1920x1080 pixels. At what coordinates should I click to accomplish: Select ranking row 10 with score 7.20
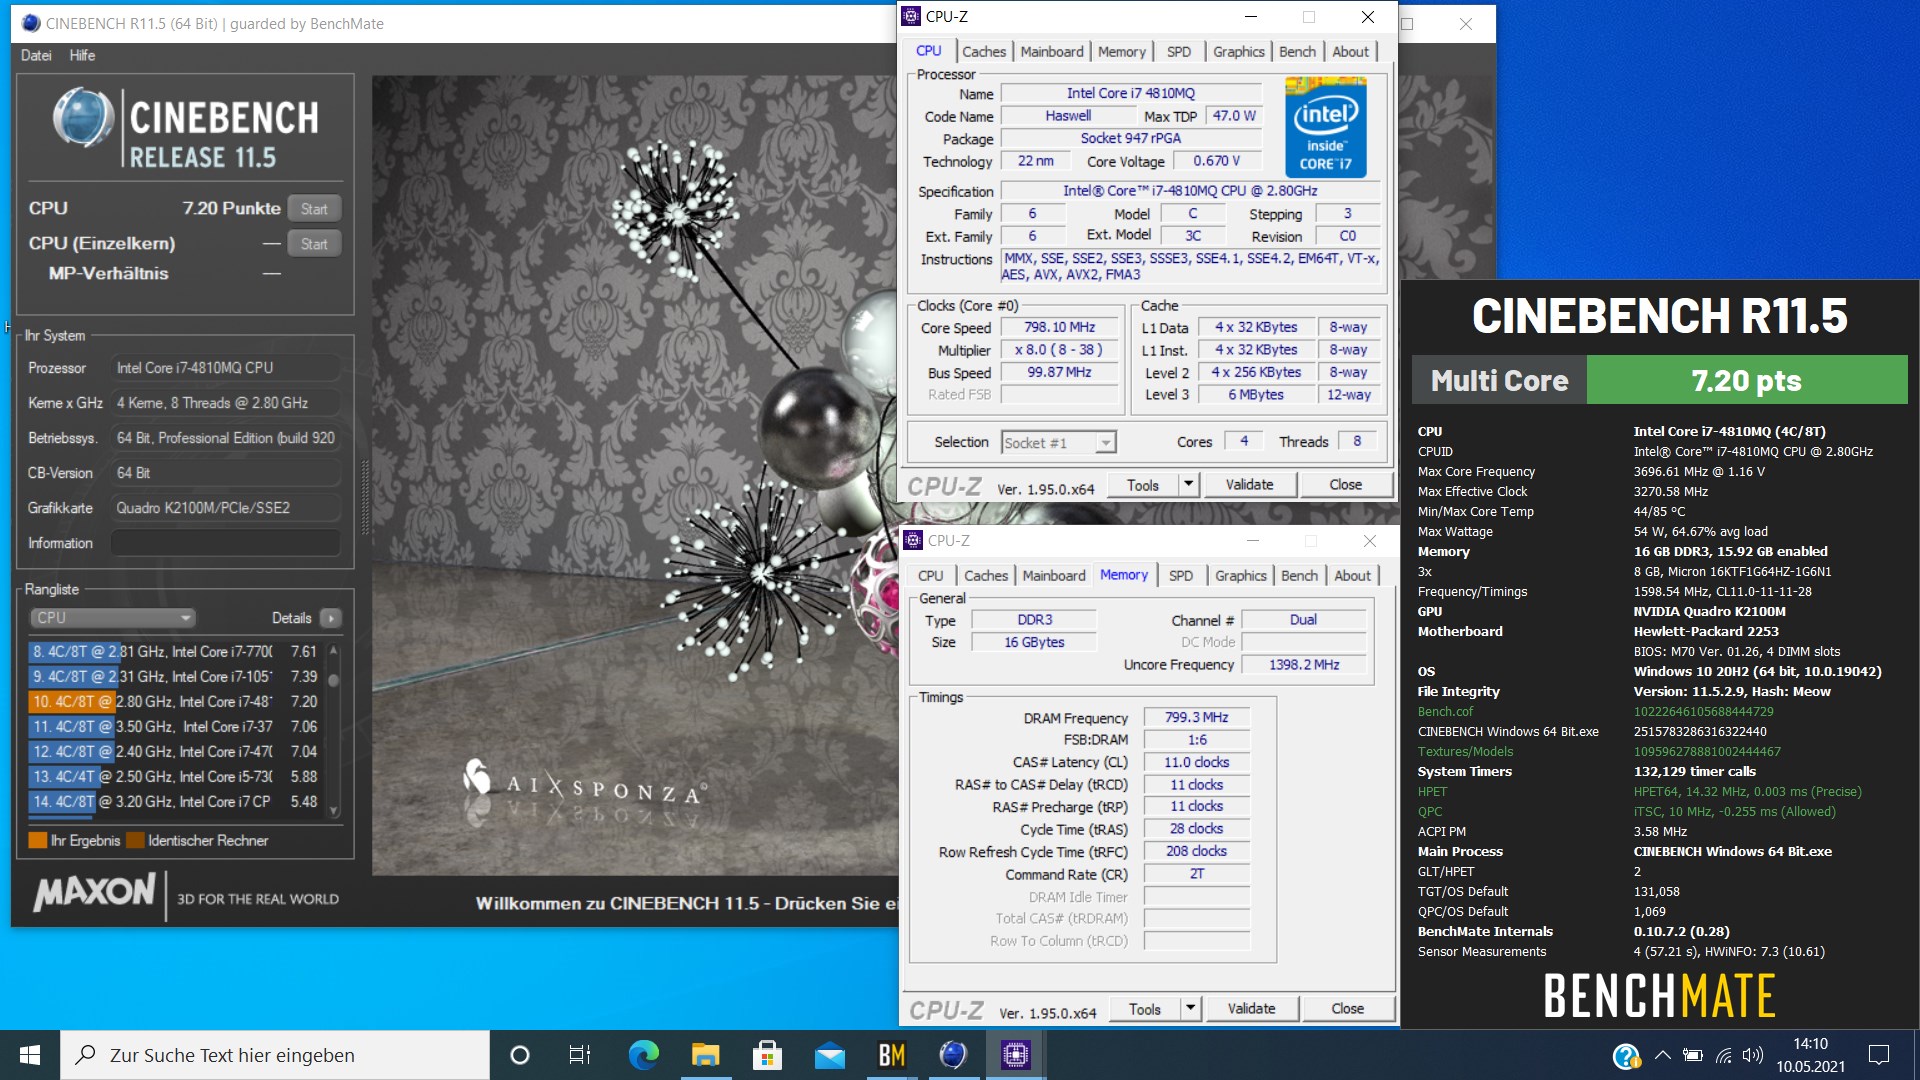[x=174, y=702]
